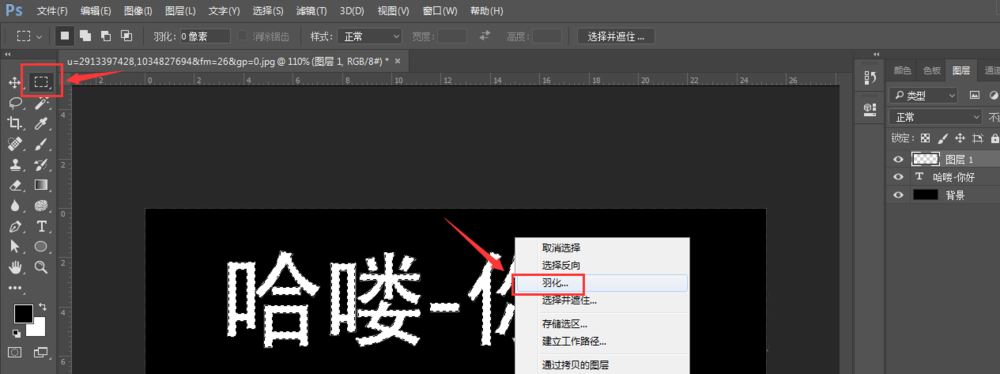Open the 文字(Y) menu
This screenshot has height=374, width=1000.
(x=224, y=11)
